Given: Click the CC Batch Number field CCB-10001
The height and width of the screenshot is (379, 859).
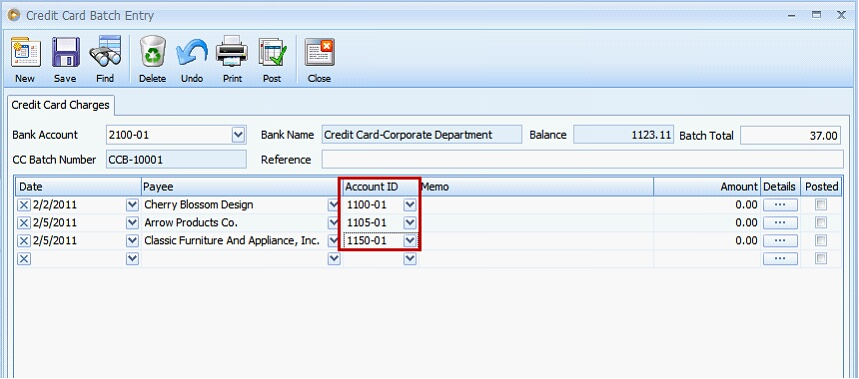Looking at the screenshot, I should 176,160.
